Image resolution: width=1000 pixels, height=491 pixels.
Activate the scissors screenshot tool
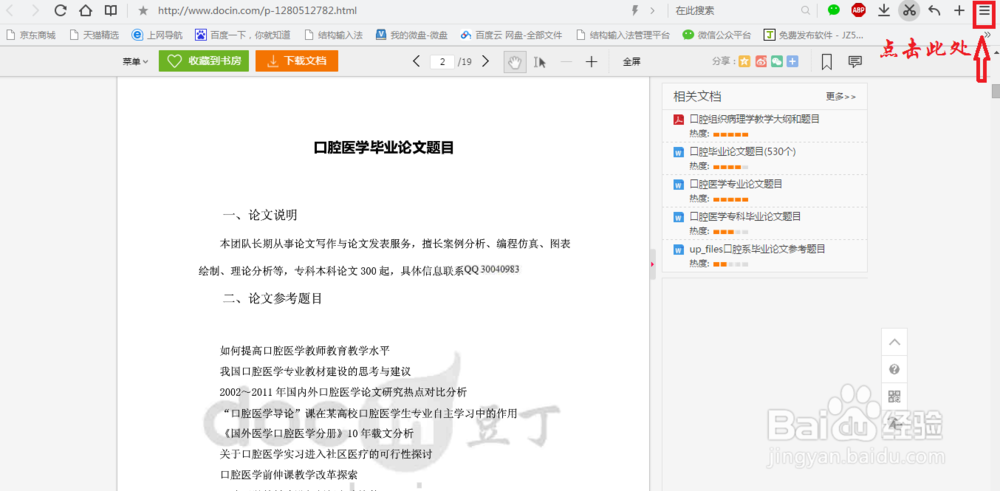click(909, 10)
